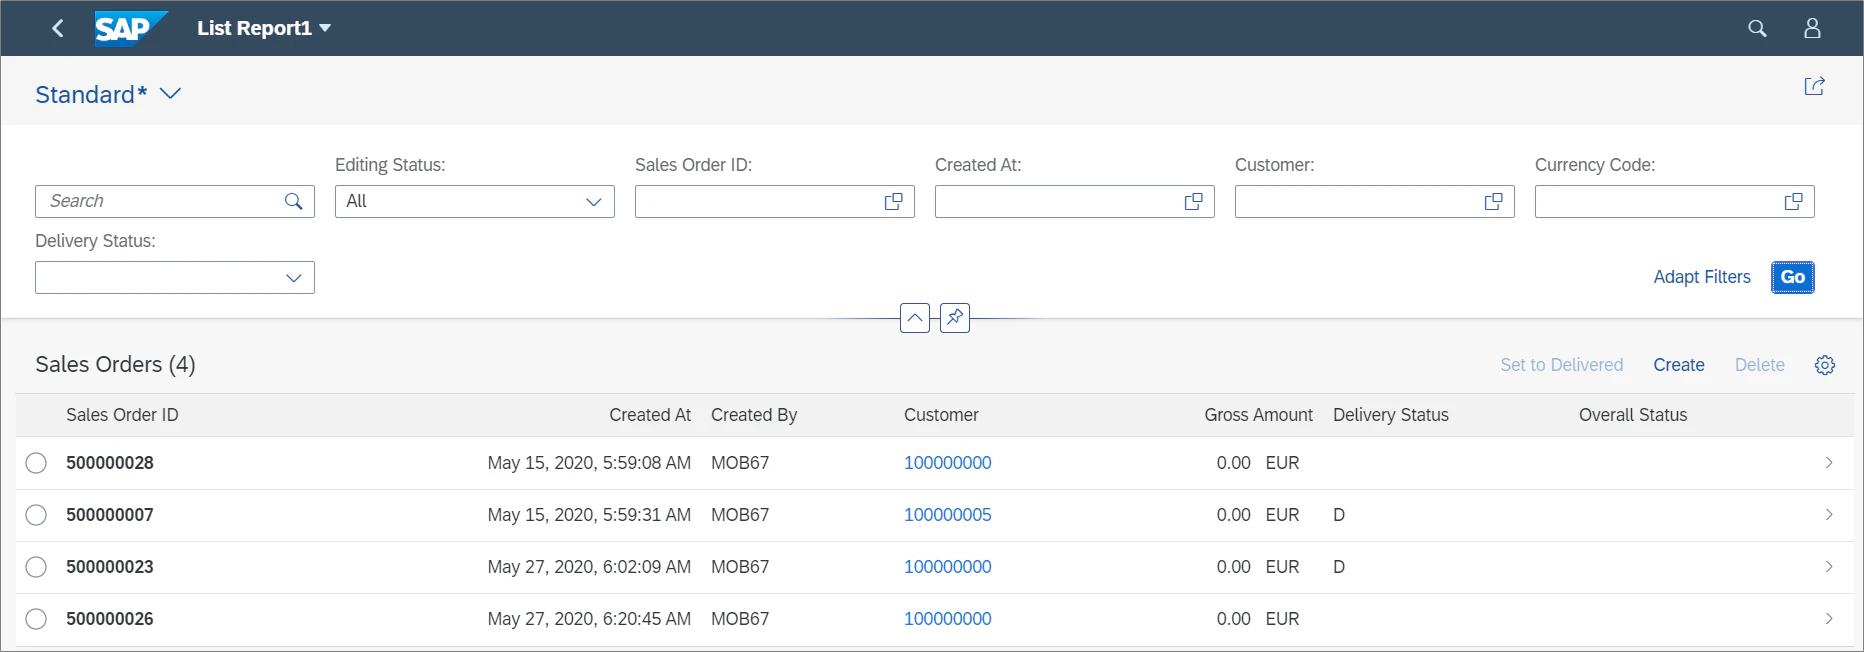This screenshot has width=1864, height=652.
Task: Click the back navigation arrow
Action: click(x=58, y=28)
